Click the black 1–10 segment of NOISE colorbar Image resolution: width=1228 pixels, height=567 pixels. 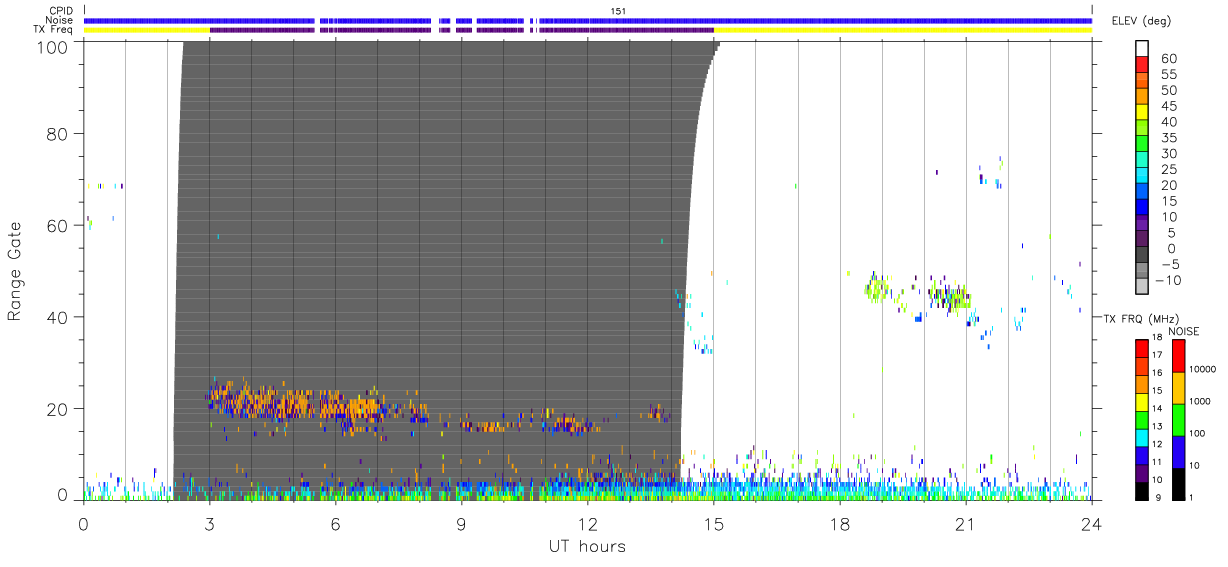[1178, 482]
